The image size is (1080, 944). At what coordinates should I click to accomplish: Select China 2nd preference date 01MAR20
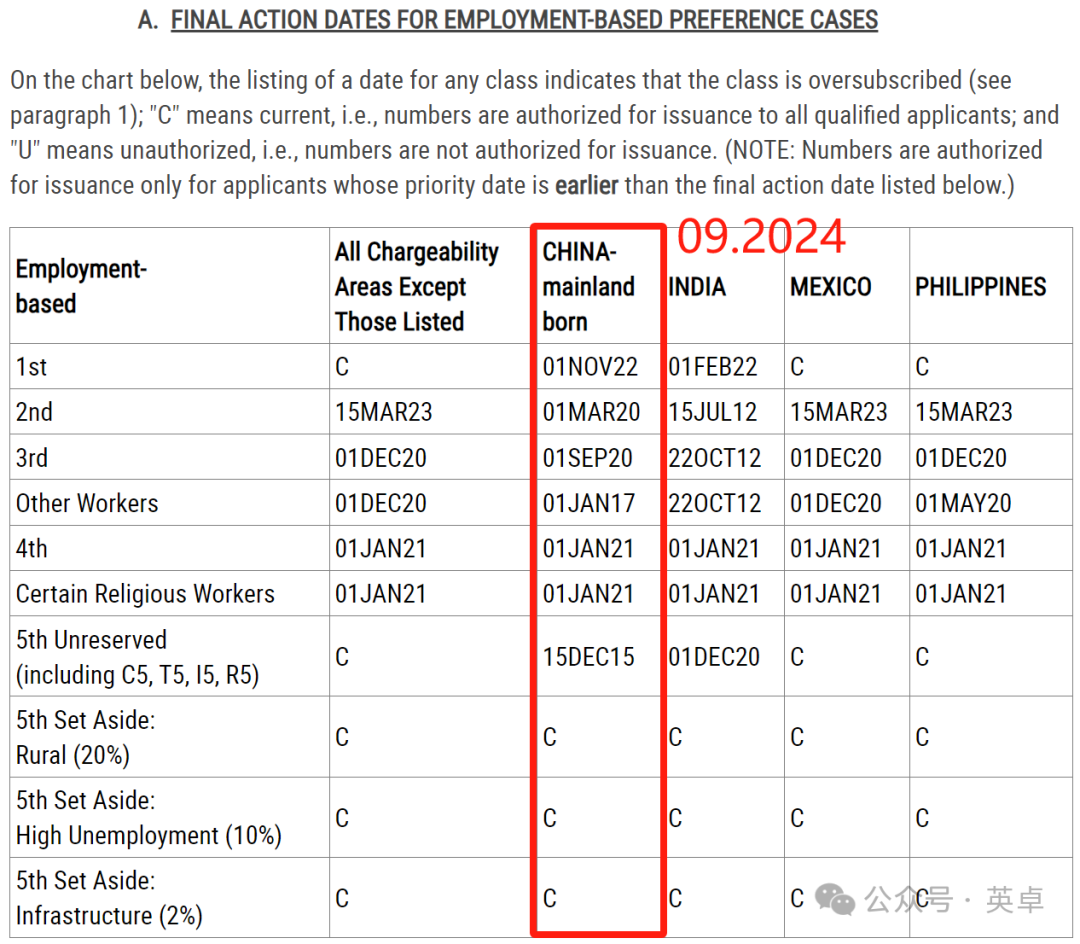point(591,412)
